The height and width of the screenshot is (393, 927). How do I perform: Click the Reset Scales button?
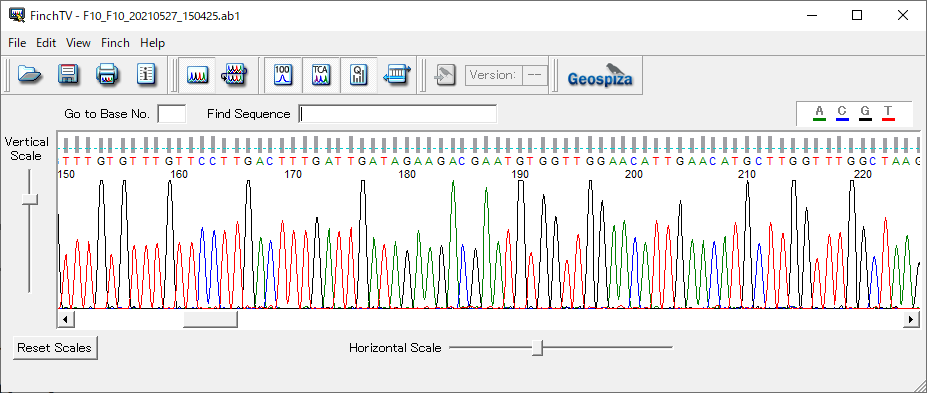click(55, 347)
